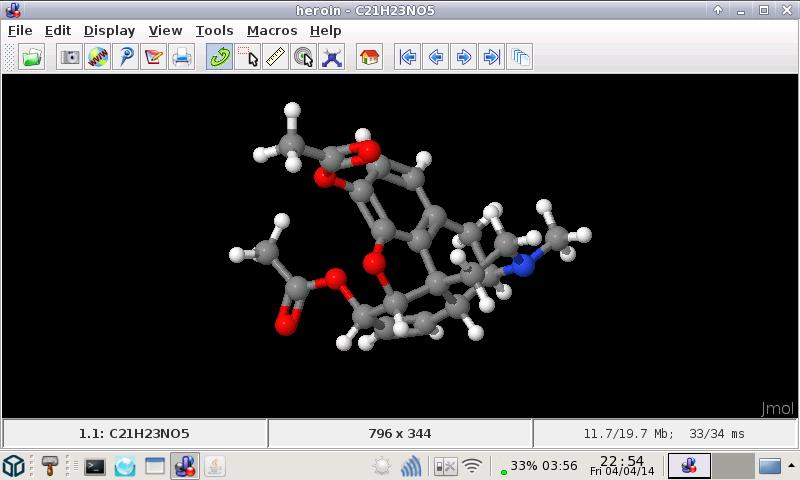Open the Help menu

tap(326, 31)
